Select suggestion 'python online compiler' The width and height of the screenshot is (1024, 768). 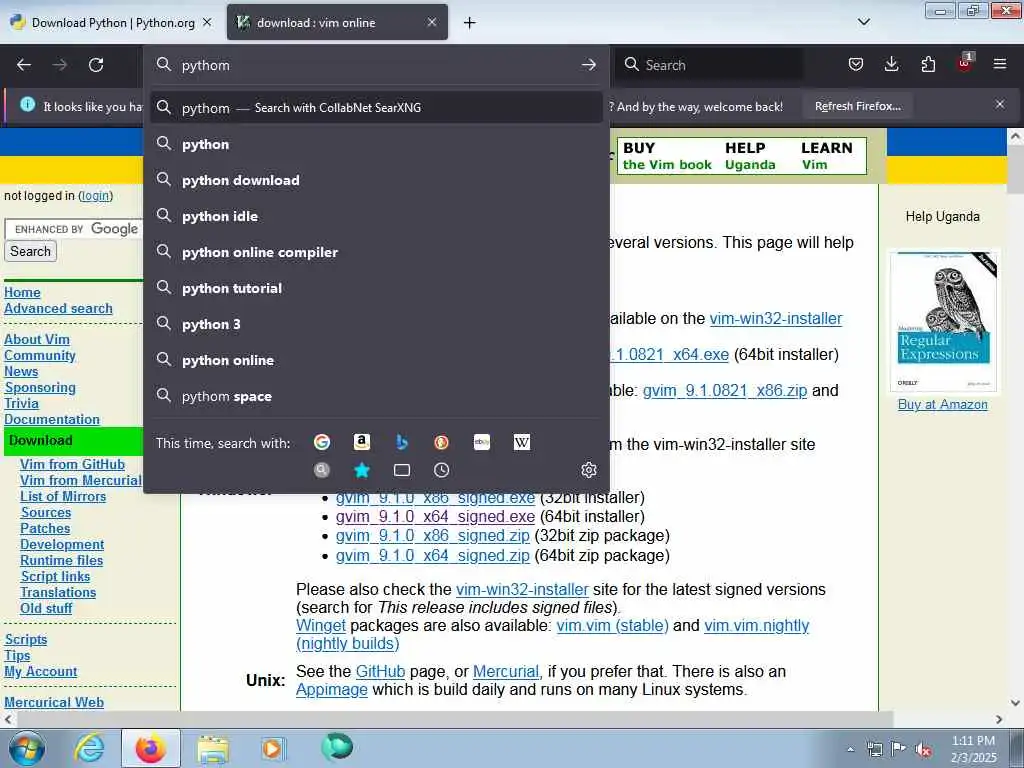376,252
